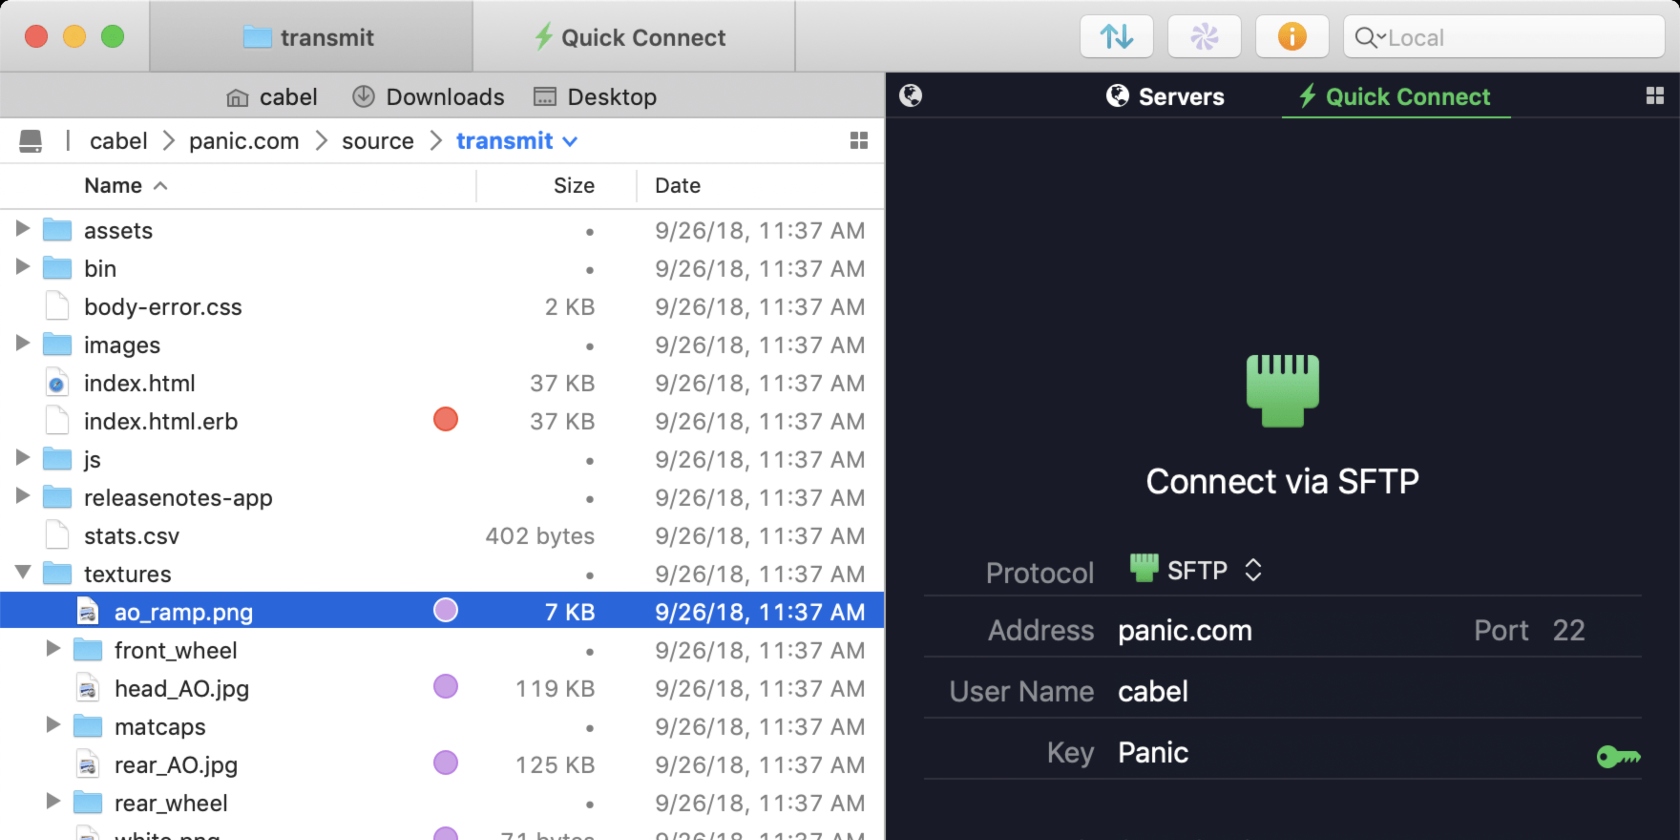Click the 119 KB size of head_AO.jpg
This screenshot has height=840, width=1680.
click(x=555, y=689)
